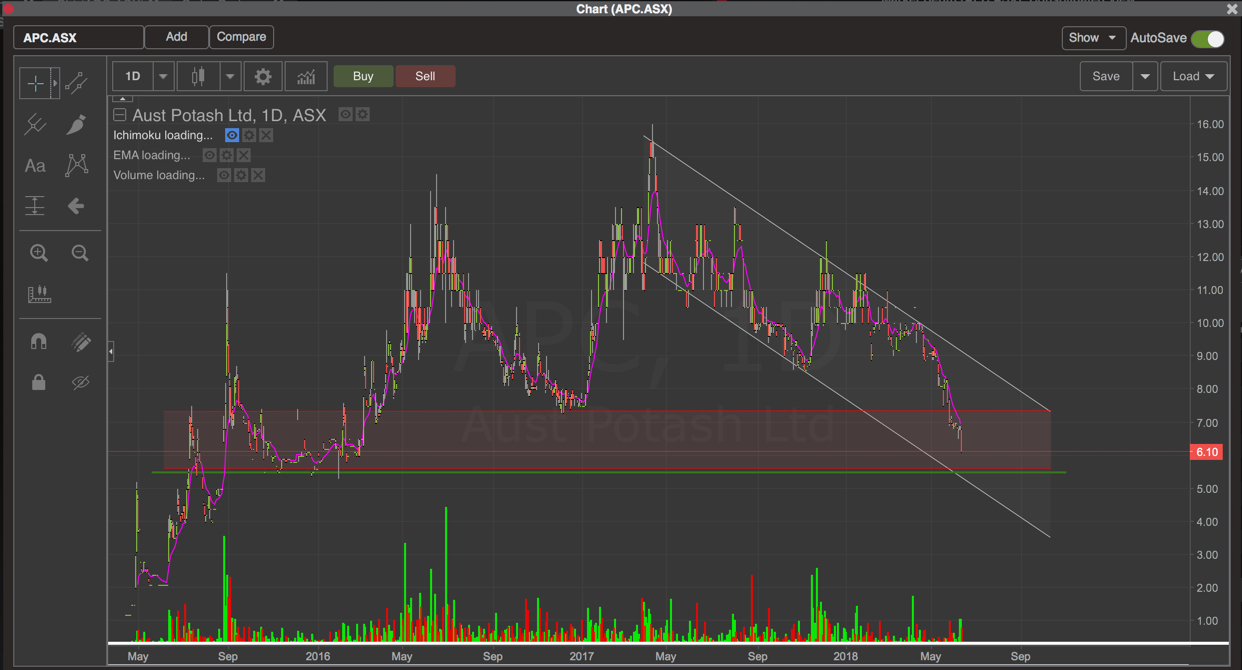The width and height of the screenshot is (1242, 670).
Task: Click the red Sell button
Action: (425, 76)
